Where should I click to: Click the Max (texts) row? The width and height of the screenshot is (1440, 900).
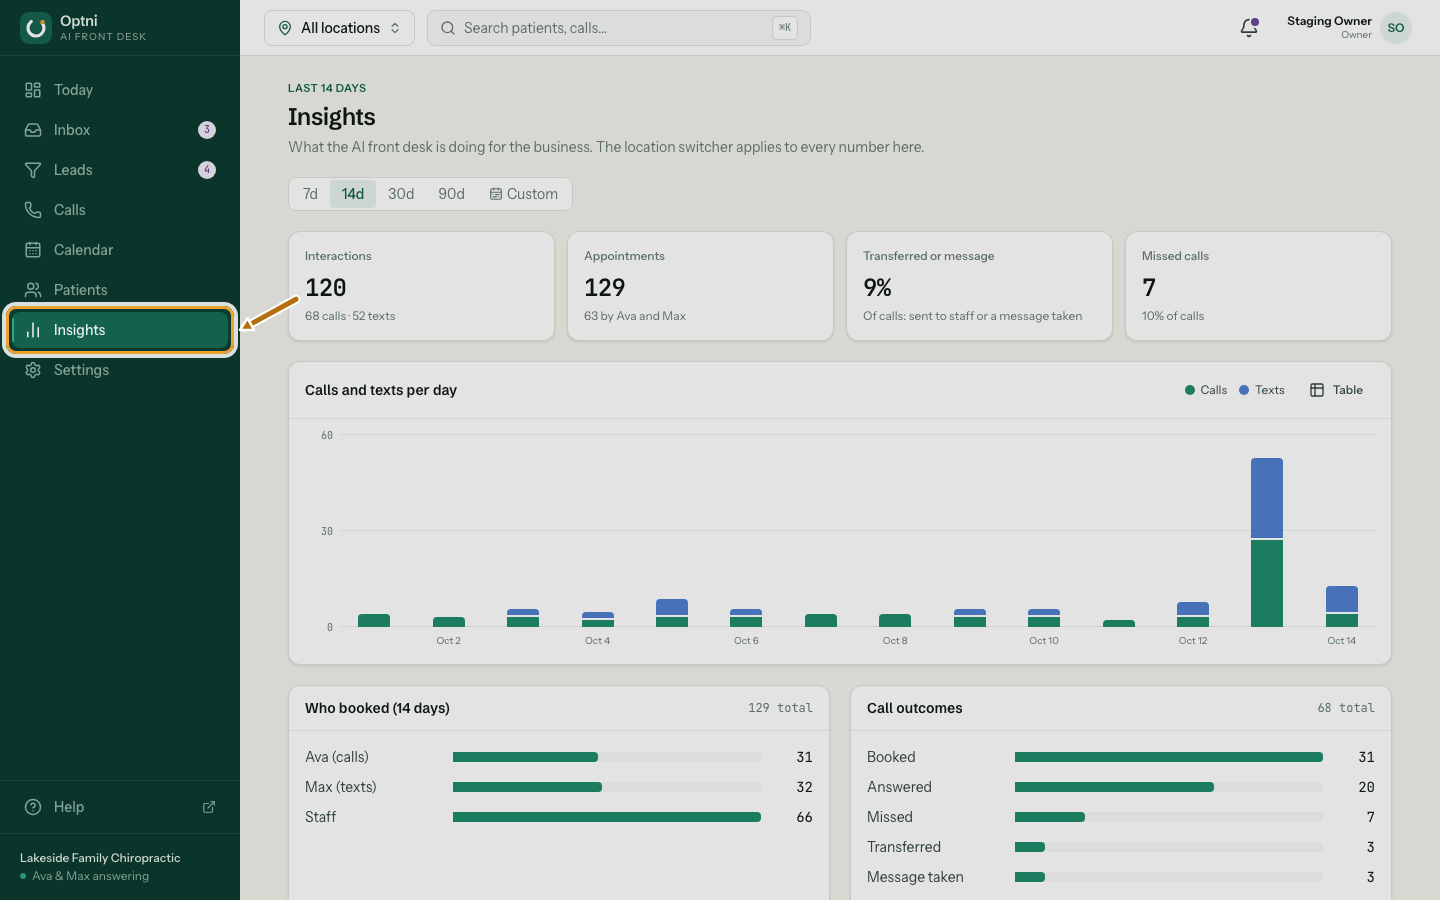coord(558,787)
